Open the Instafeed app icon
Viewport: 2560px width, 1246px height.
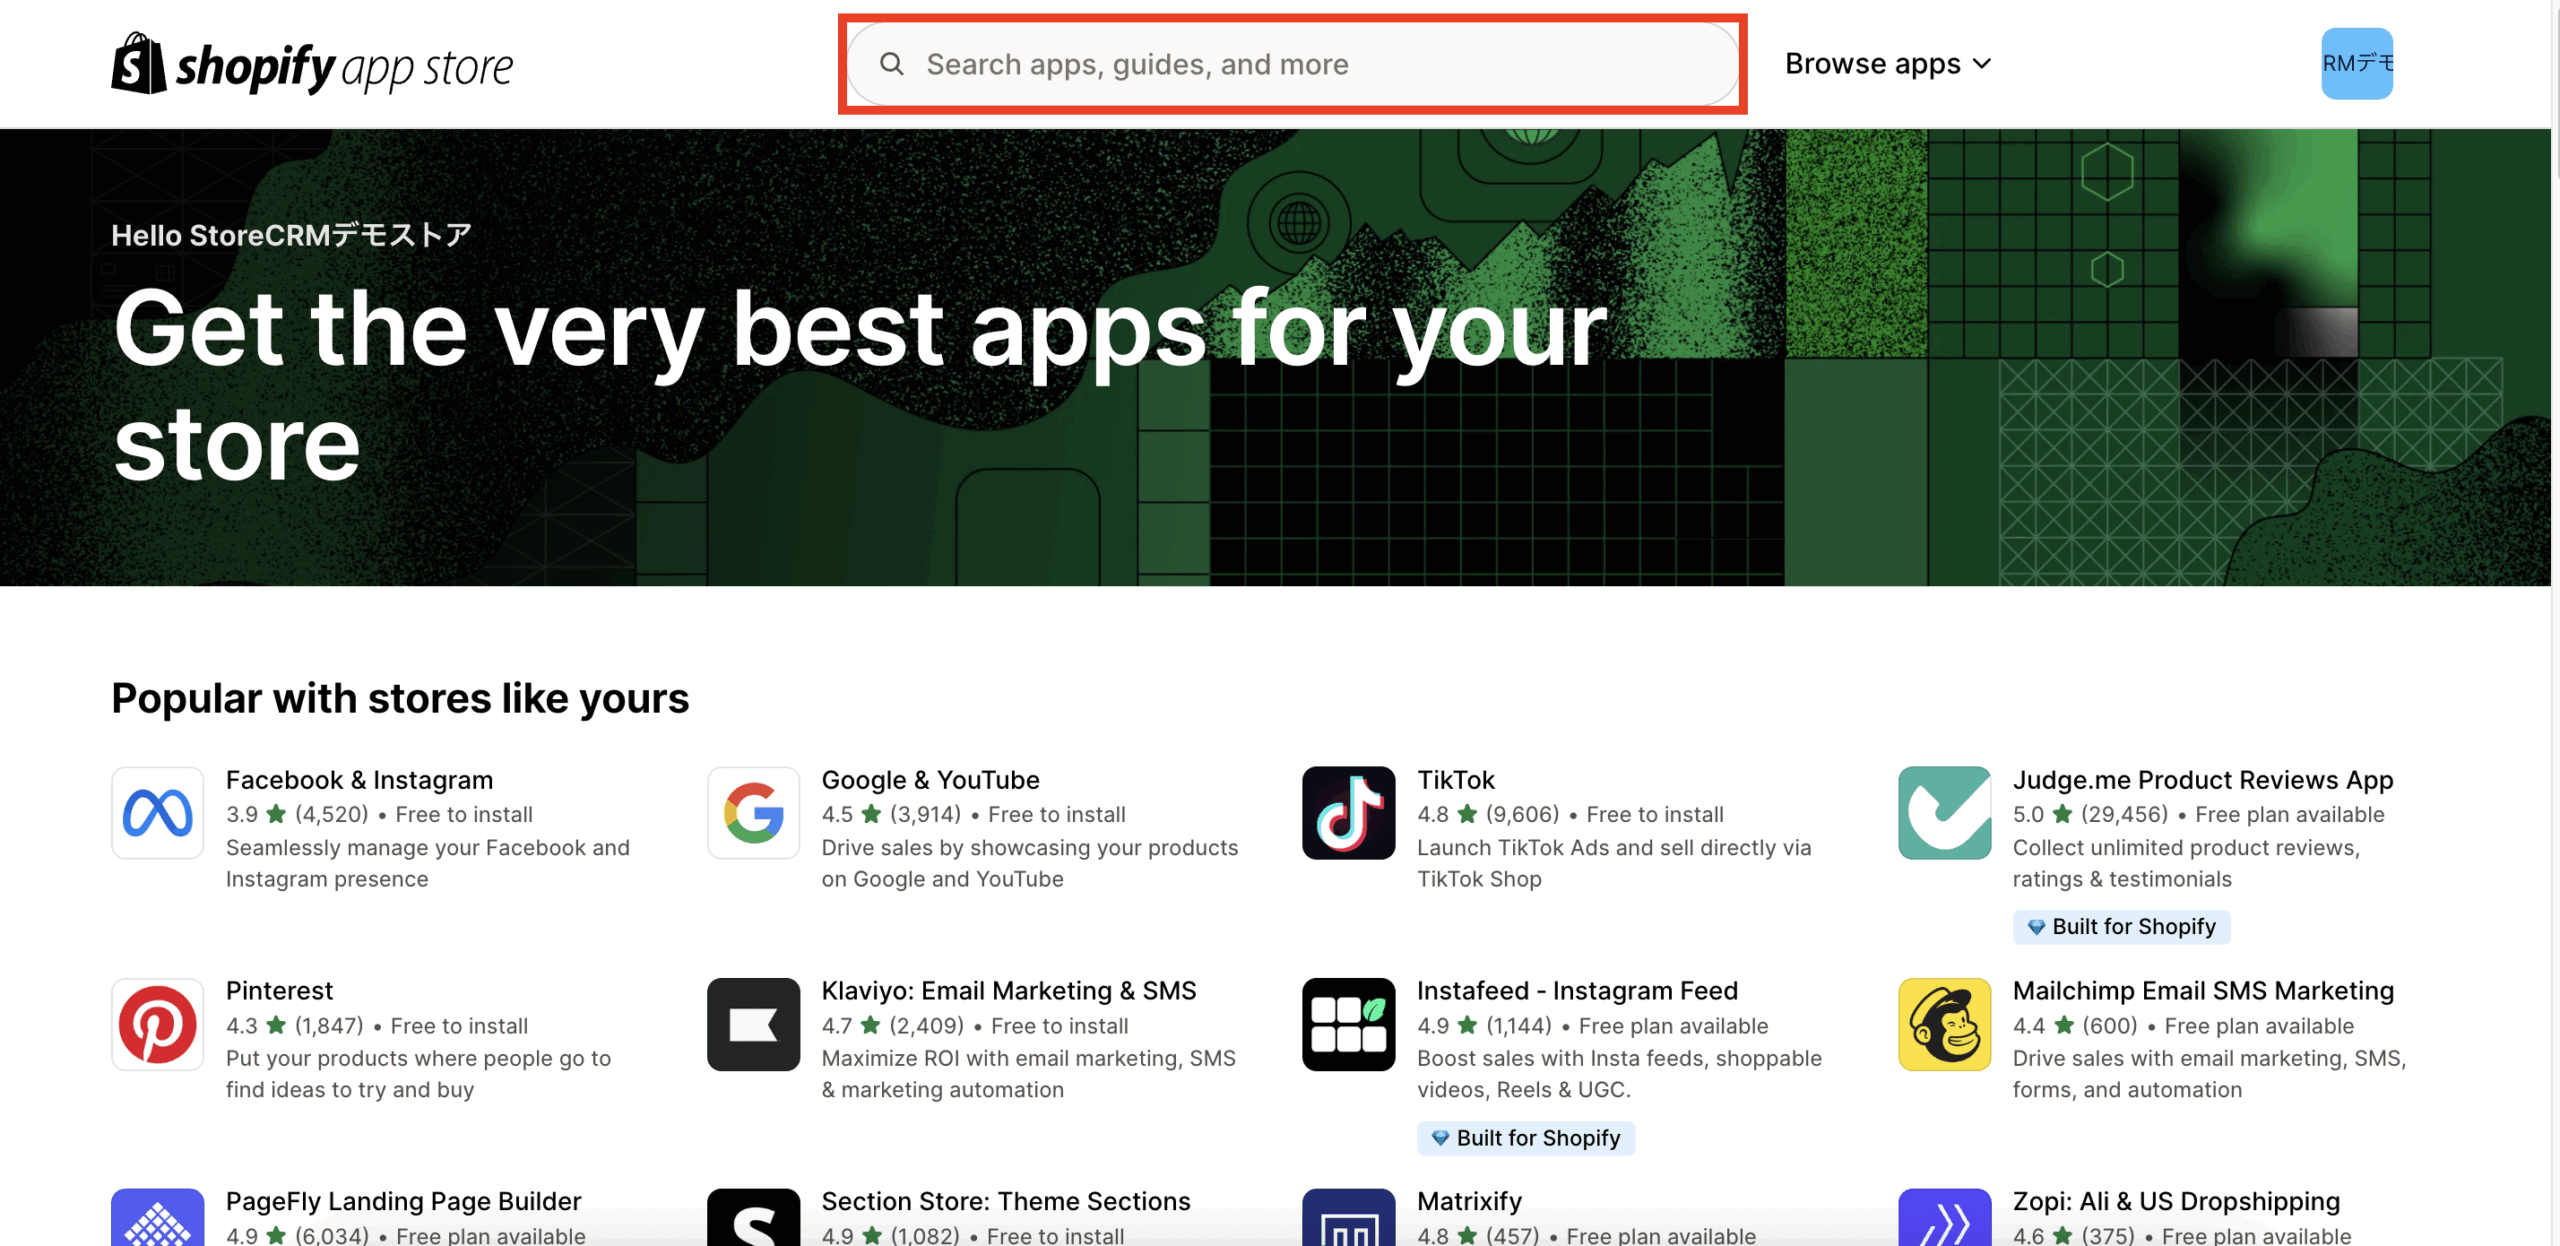click(x=1348, y=1024)
